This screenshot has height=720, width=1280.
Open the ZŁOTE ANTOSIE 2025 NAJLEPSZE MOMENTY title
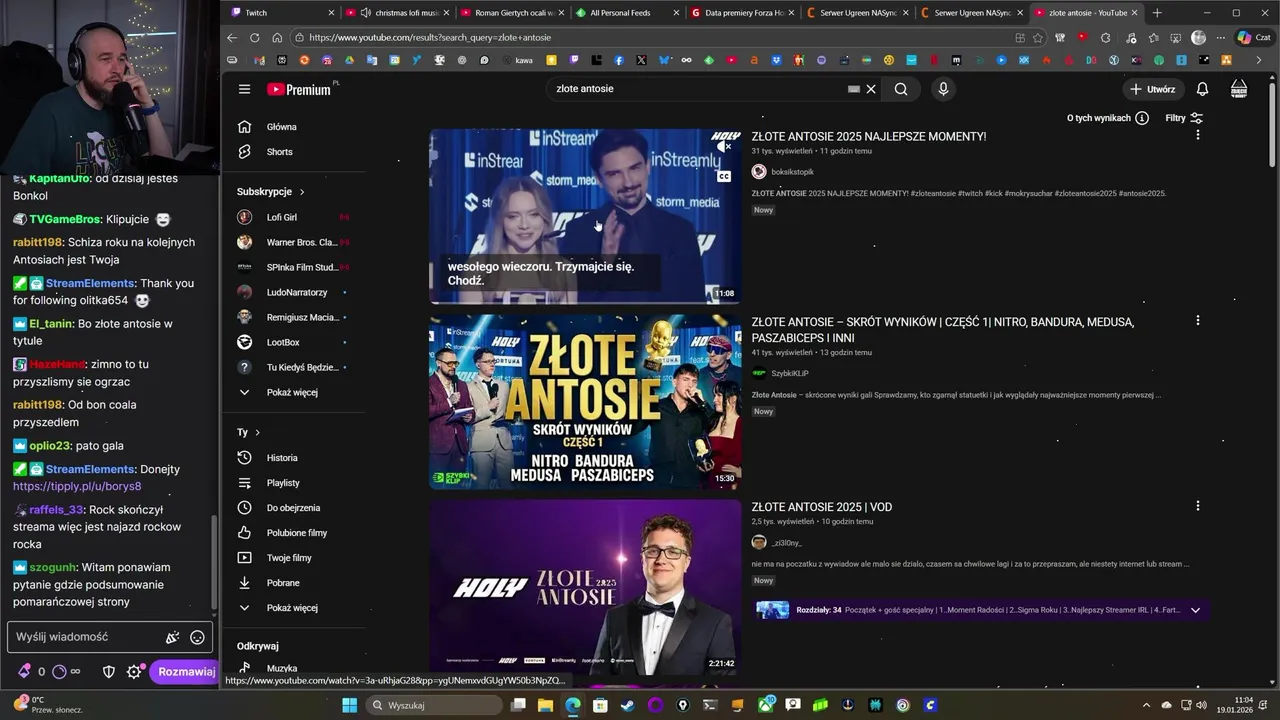pyautogui.click(x=869, y=137)
